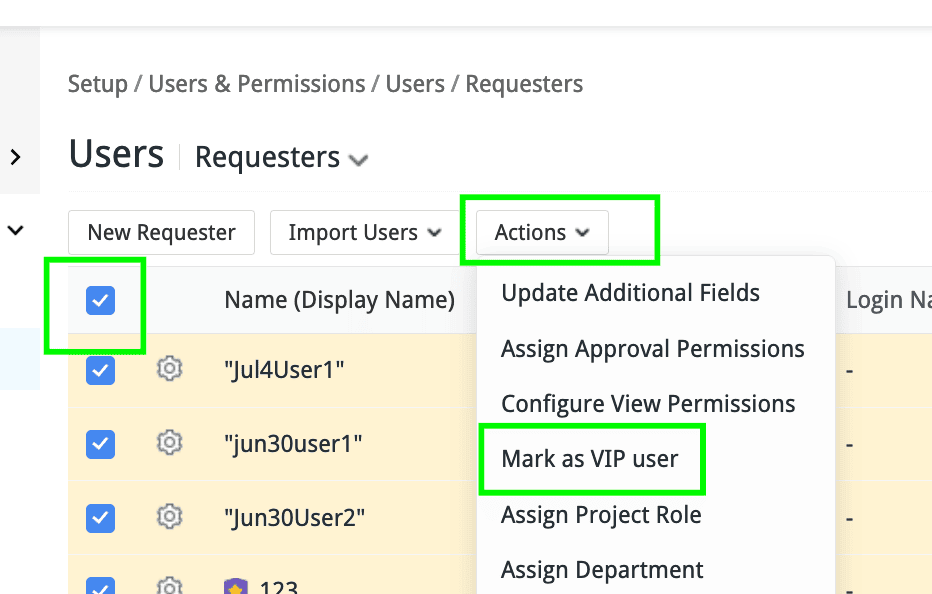The height and width of the screenshot is (594, 932).
Task: Click the New Requester button
Action: click(161, 232)
